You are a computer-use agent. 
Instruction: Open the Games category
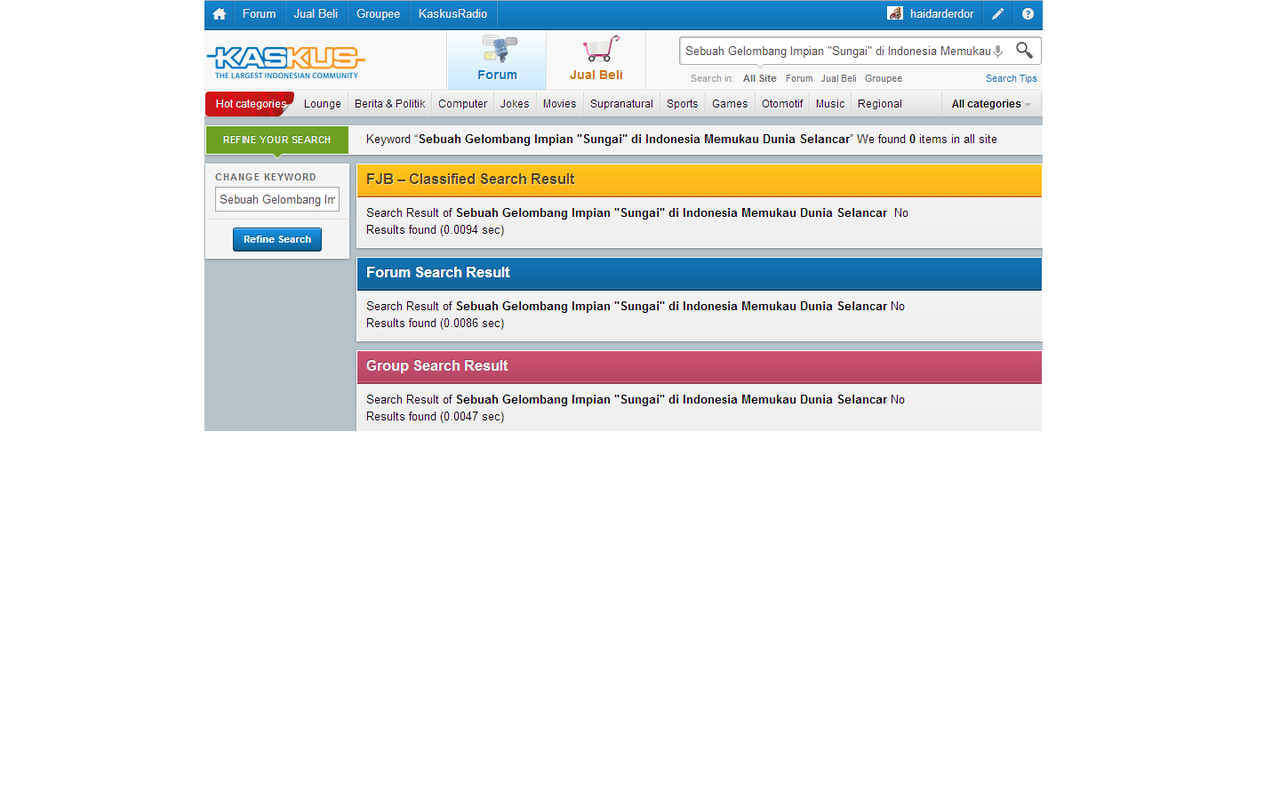(x=730, y=104)
